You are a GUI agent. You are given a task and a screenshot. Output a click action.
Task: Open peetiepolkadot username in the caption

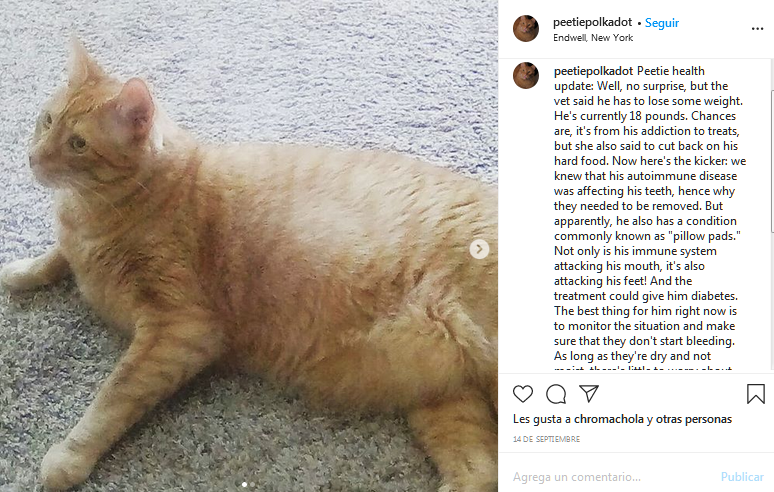pyautogui.click(x=593, y=71)
